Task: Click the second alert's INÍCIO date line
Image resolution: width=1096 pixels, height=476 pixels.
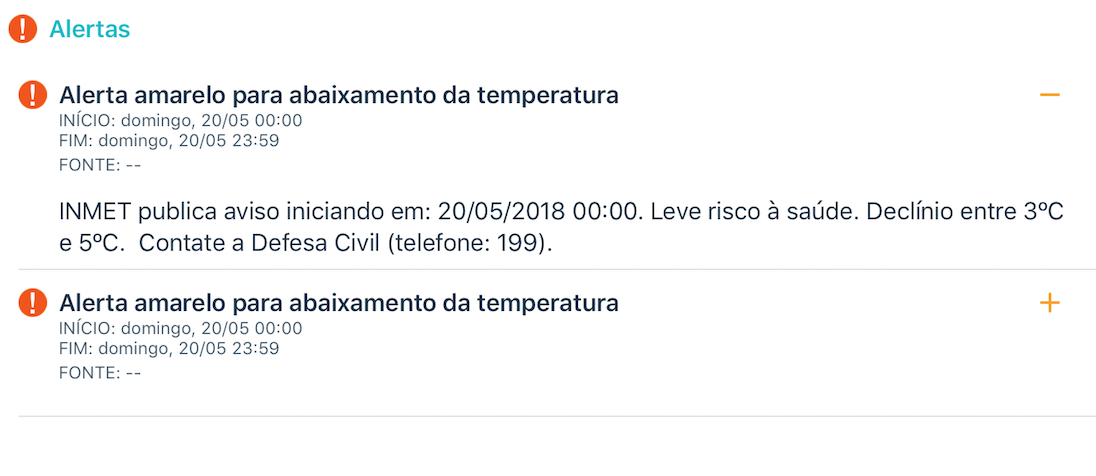Action: click(181, 329)
